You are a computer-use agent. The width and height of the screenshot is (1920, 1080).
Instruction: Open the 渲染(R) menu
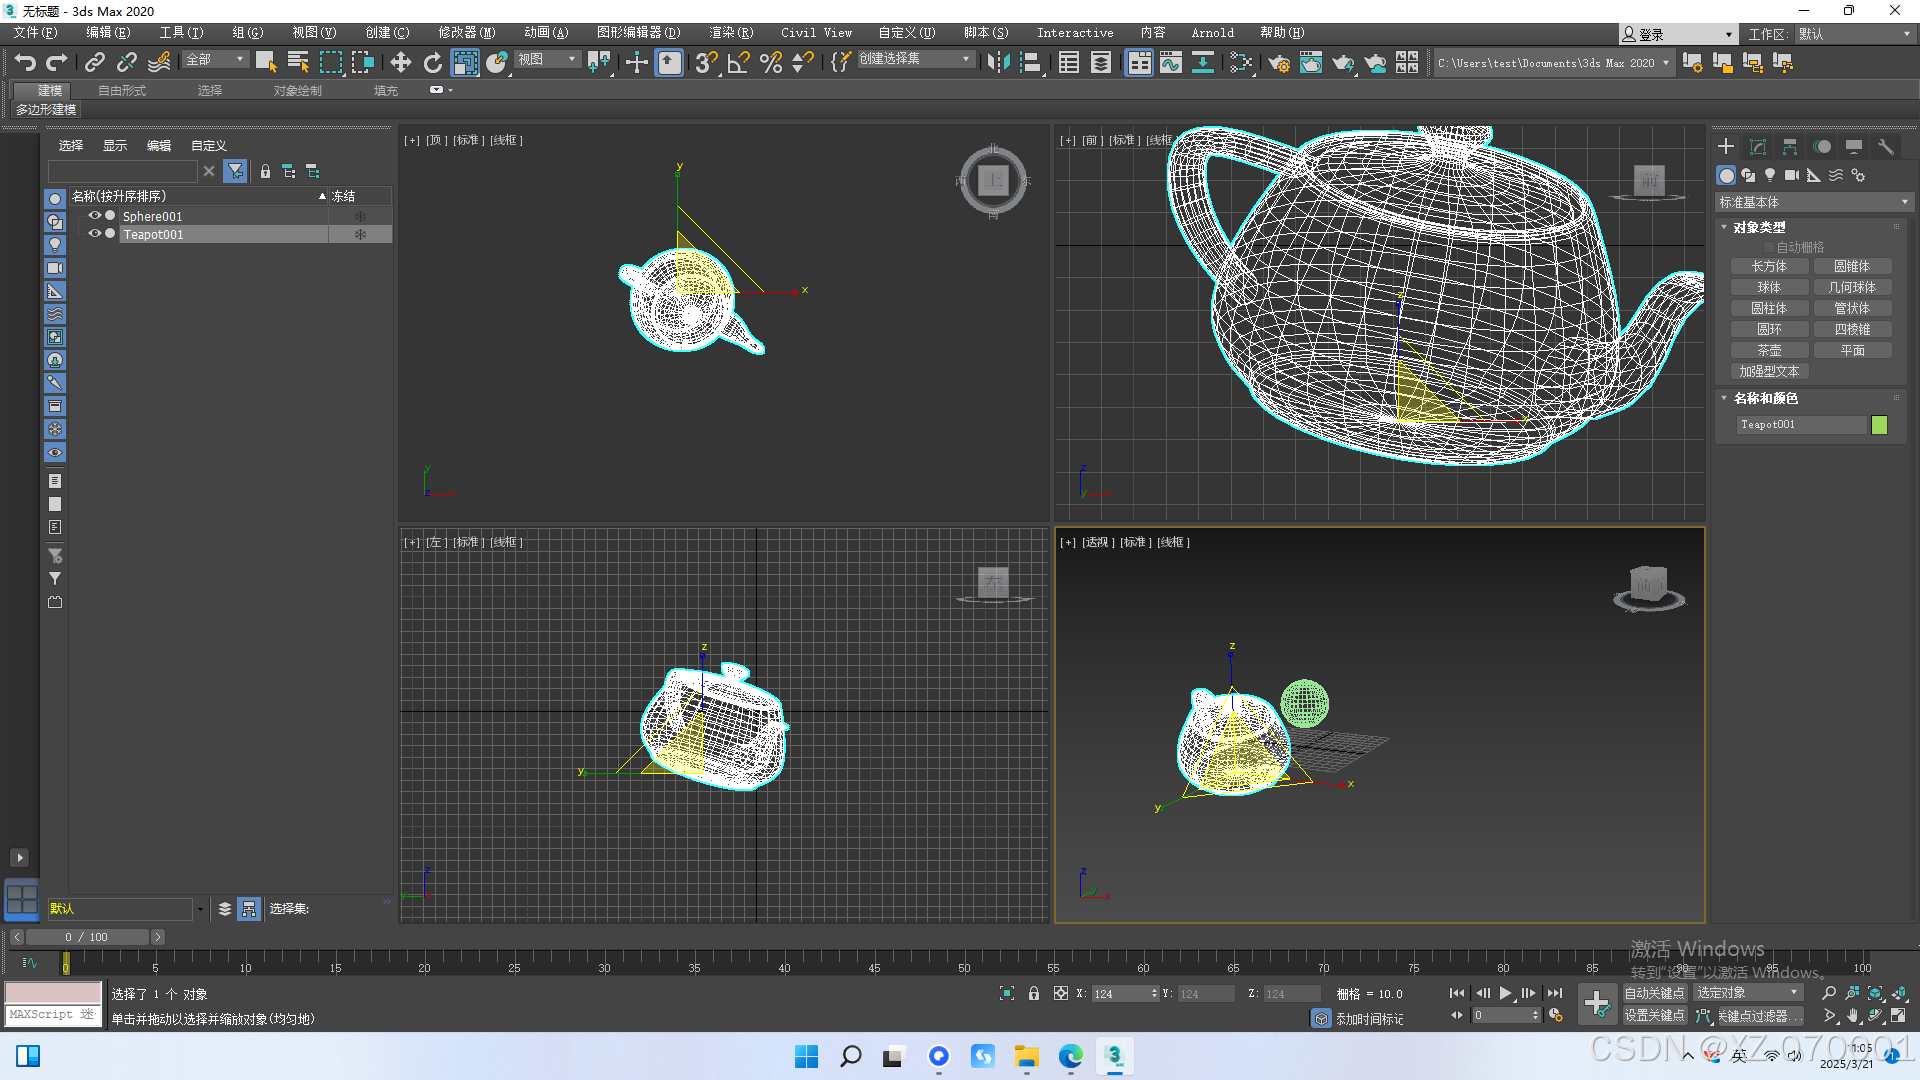pyautogui.click(x=730, y=33)
